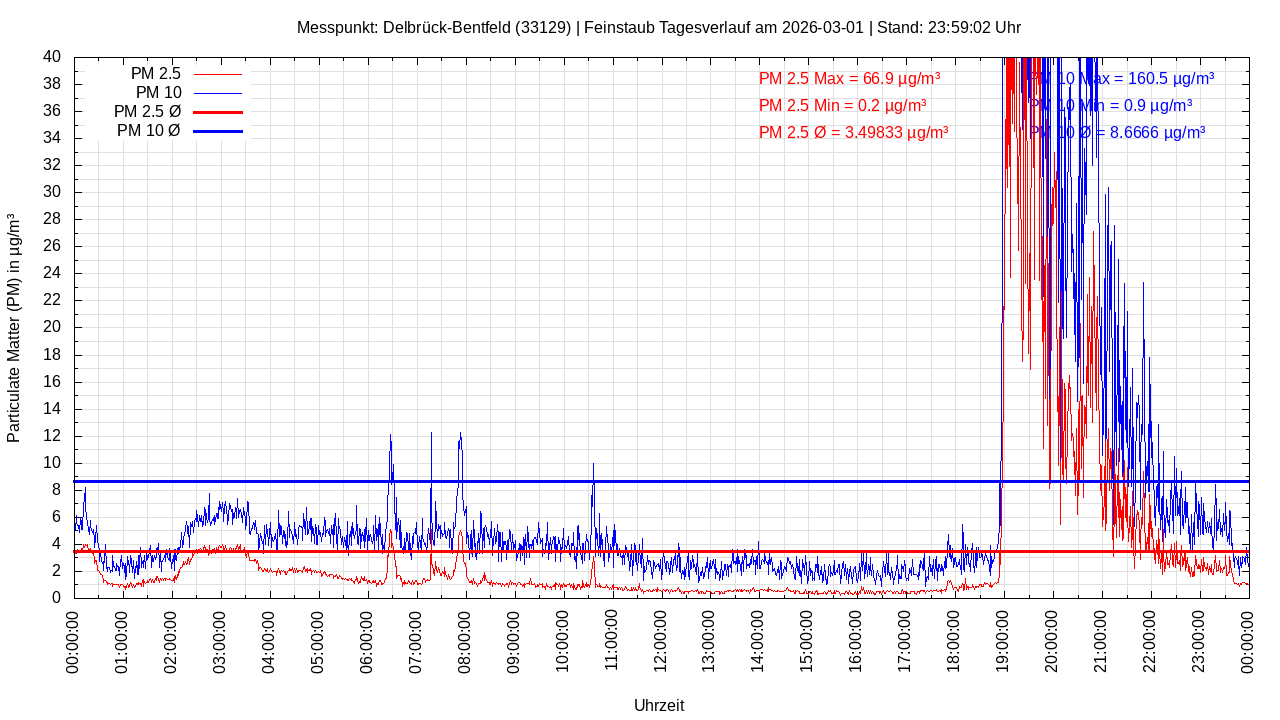This screenshot has height=720, width=1280.
Task: Click the thick blue PM 10 Ø legend line
Action: point(217,131)
